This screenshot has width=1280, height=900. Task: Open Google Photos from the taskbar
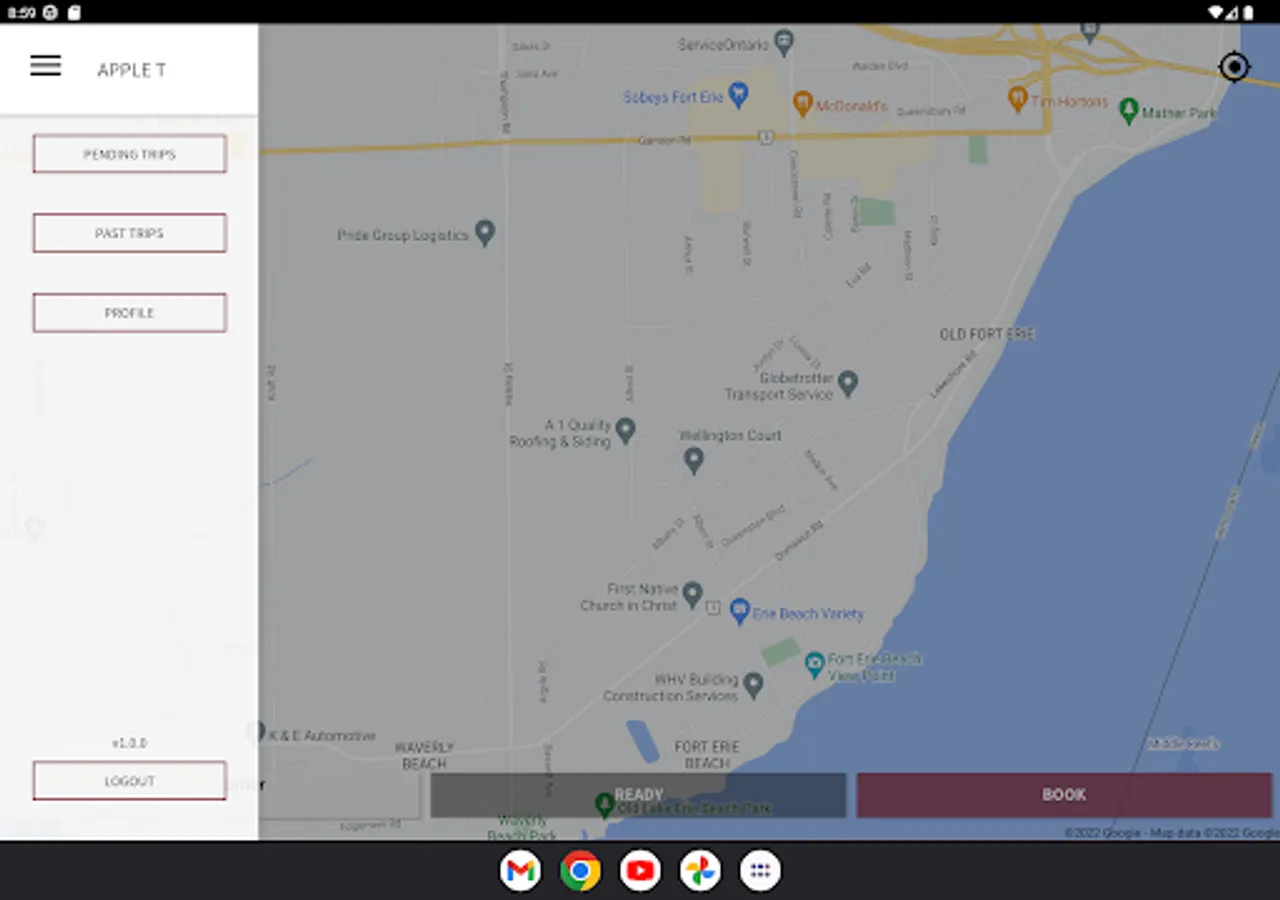click(700, 871)
